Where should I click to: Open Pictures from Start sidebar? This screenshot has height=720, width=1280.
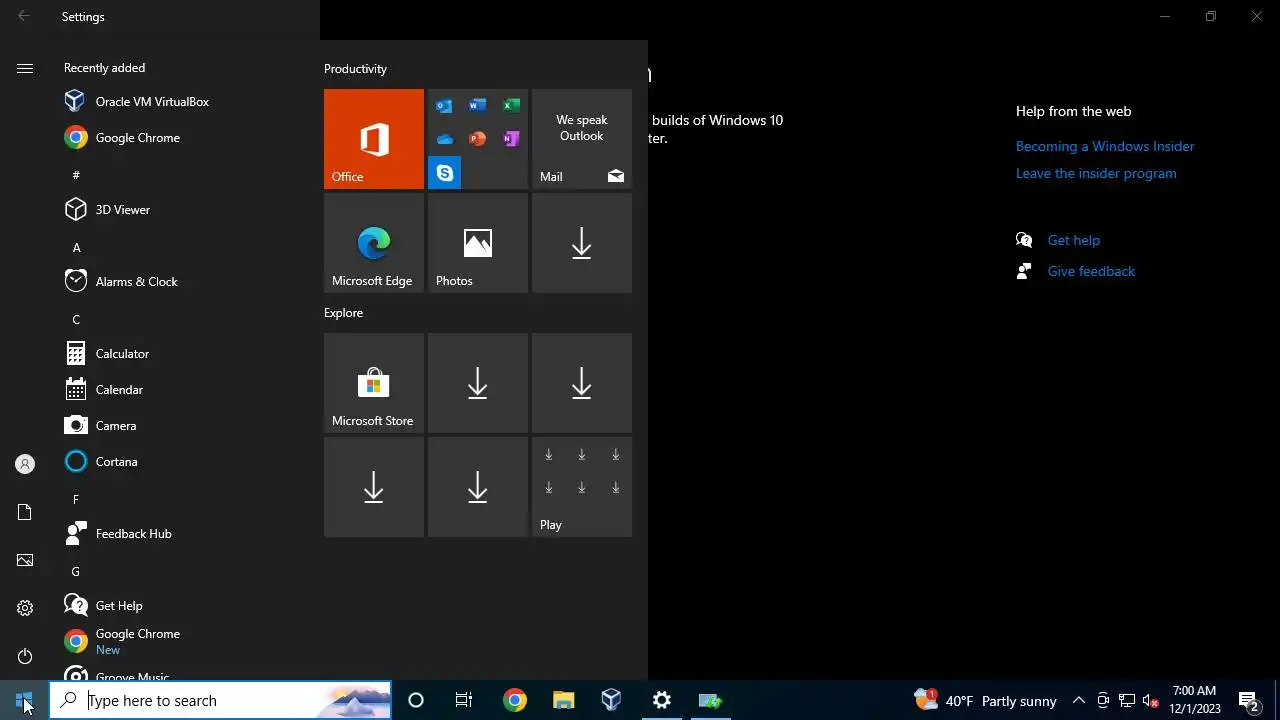click(x=25, y=560)
